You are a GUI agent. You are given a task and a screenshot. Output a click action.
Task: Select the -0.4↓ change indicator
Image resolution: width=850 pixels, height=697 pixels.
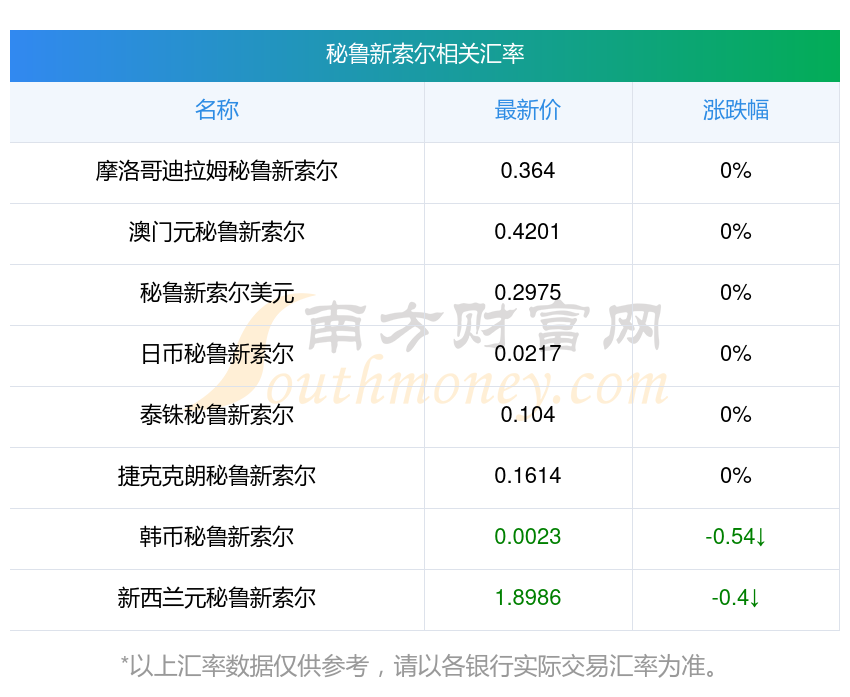736,598
